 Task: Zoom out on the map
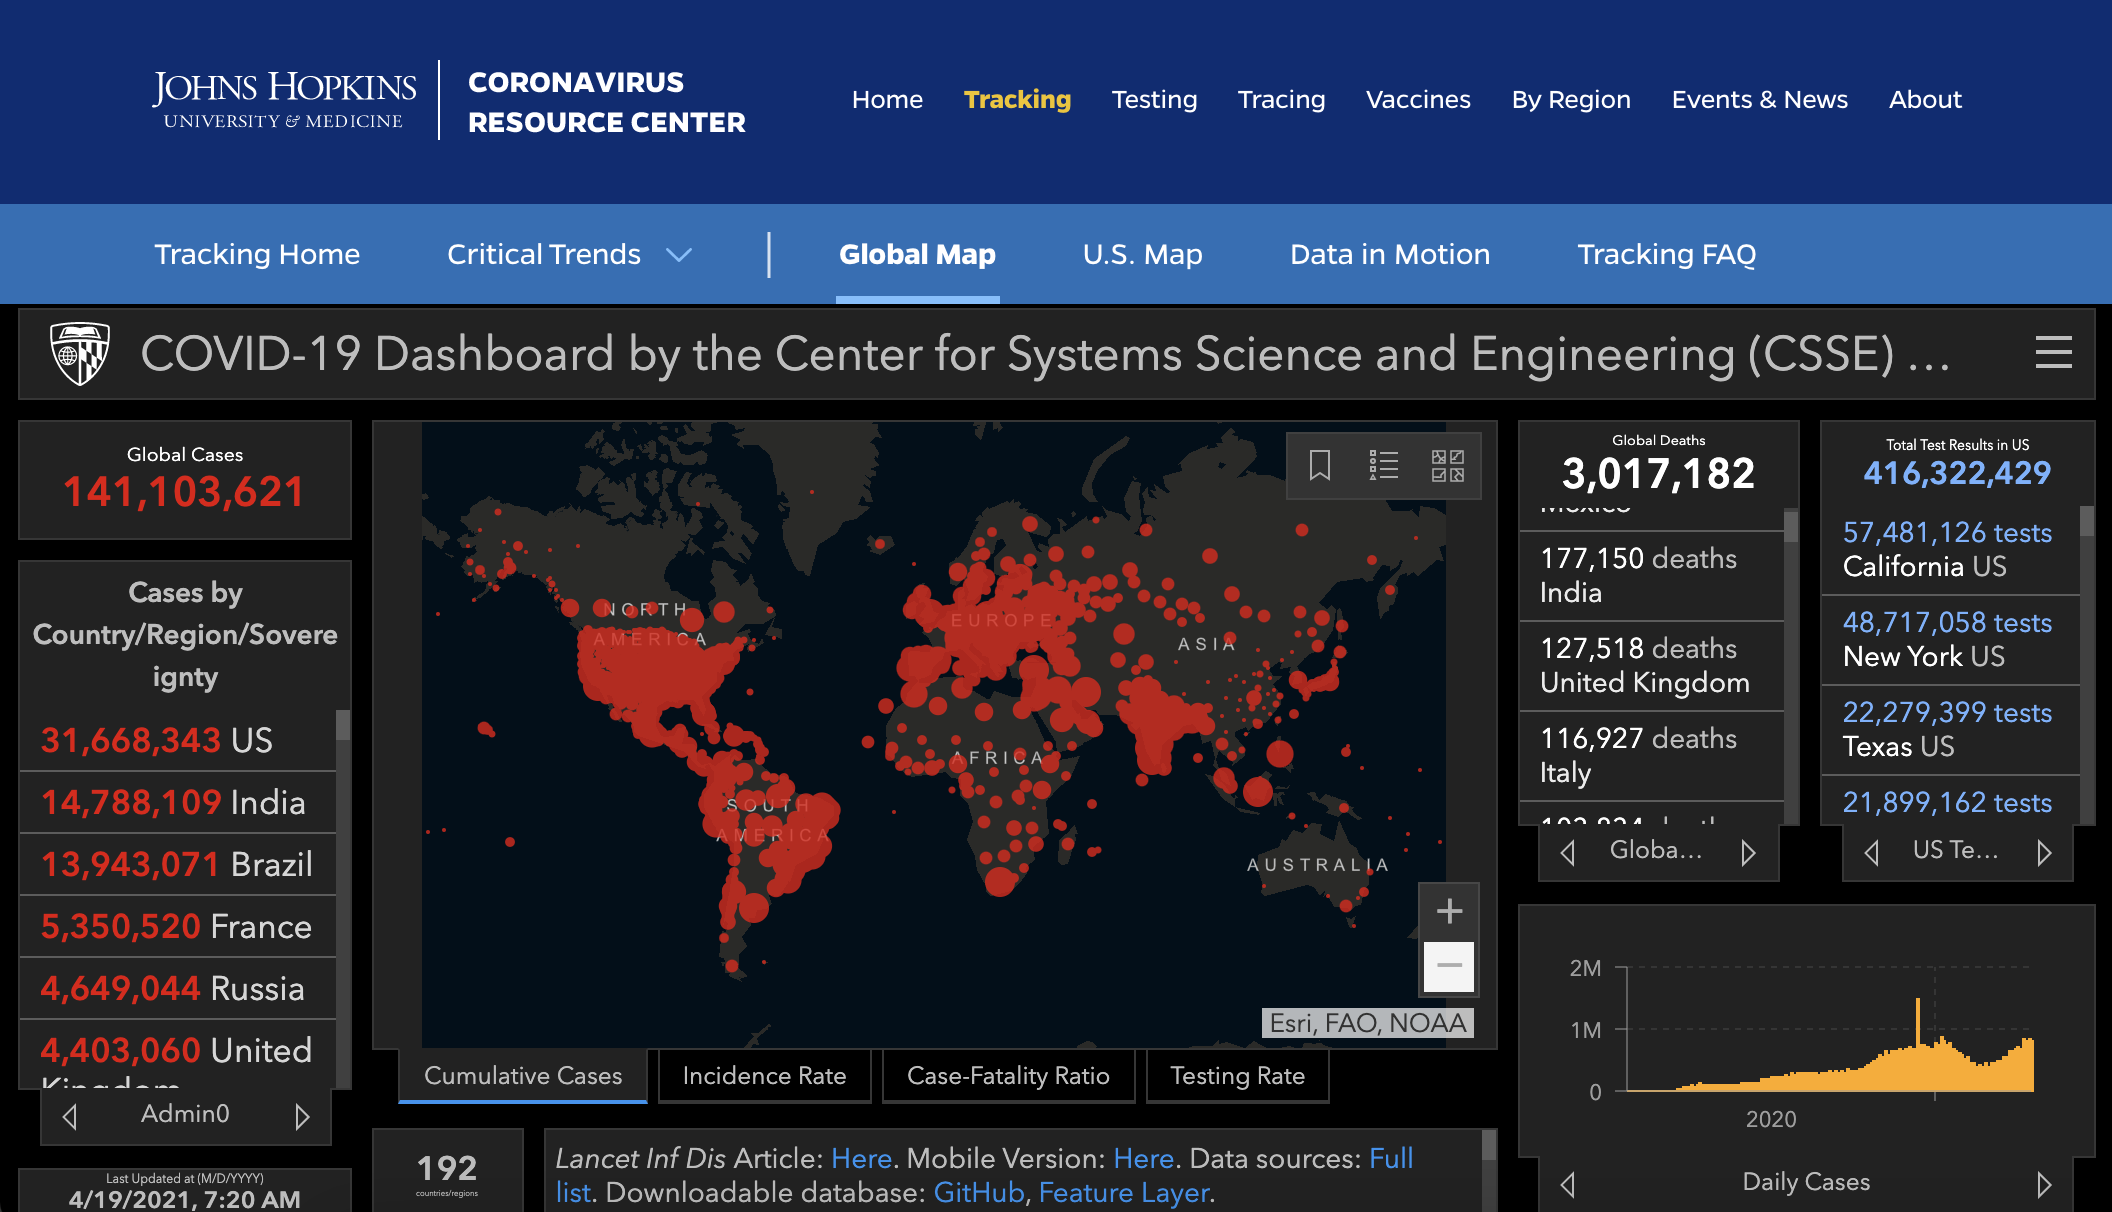[x=1449, y=966]
